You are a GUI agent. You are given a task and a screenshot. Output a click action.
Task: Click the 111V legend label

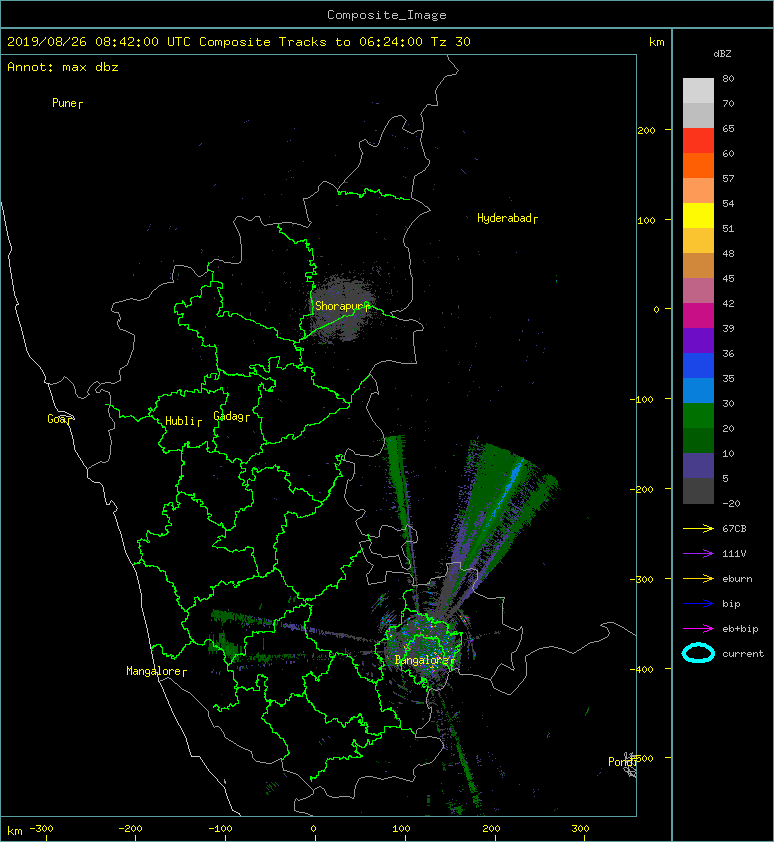[x=734, y=554]
